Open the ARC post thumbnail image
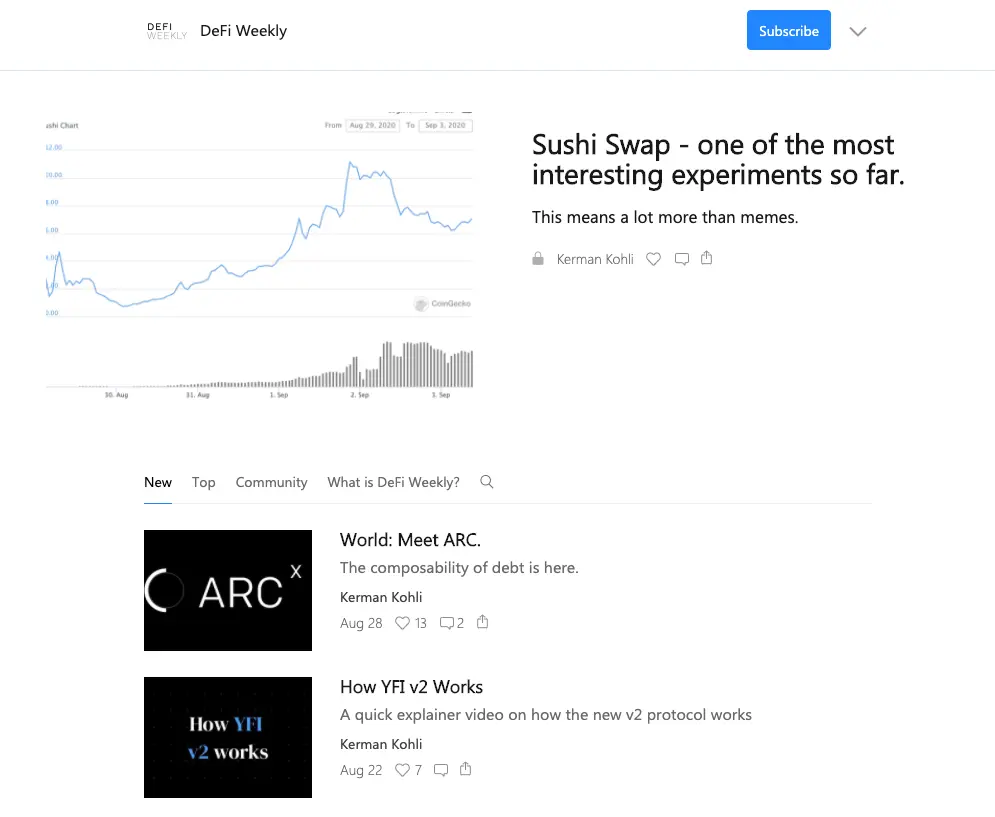The width and height of the screenshot is (995, 817). coord(228,590)
